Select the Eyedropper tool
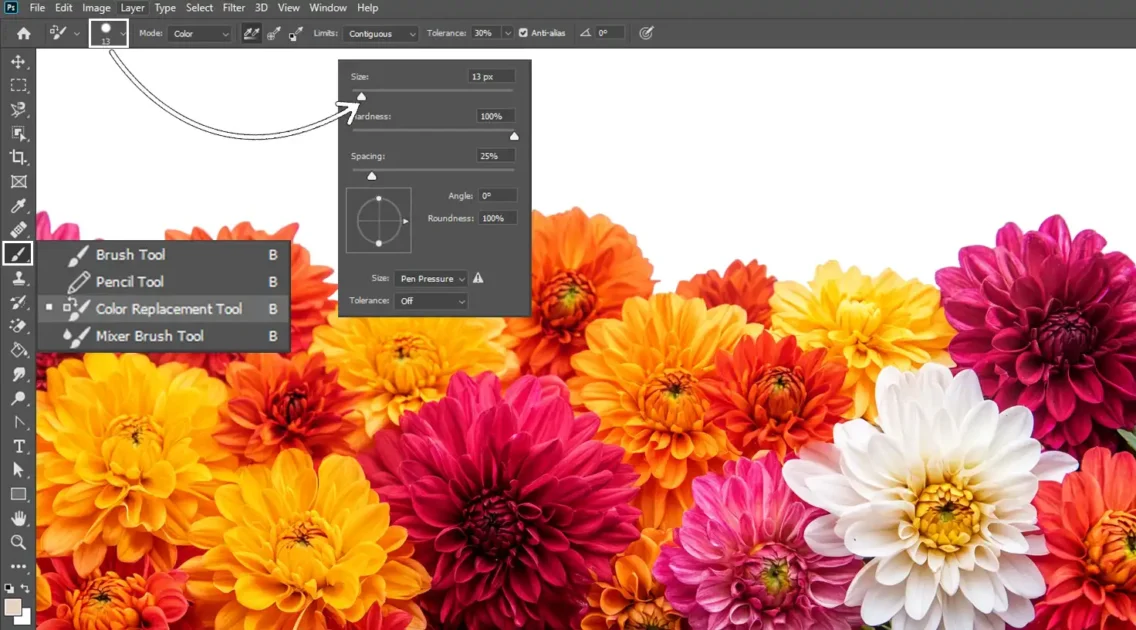This screenshot has width=1136, height=630. click(x=18, y=206)
